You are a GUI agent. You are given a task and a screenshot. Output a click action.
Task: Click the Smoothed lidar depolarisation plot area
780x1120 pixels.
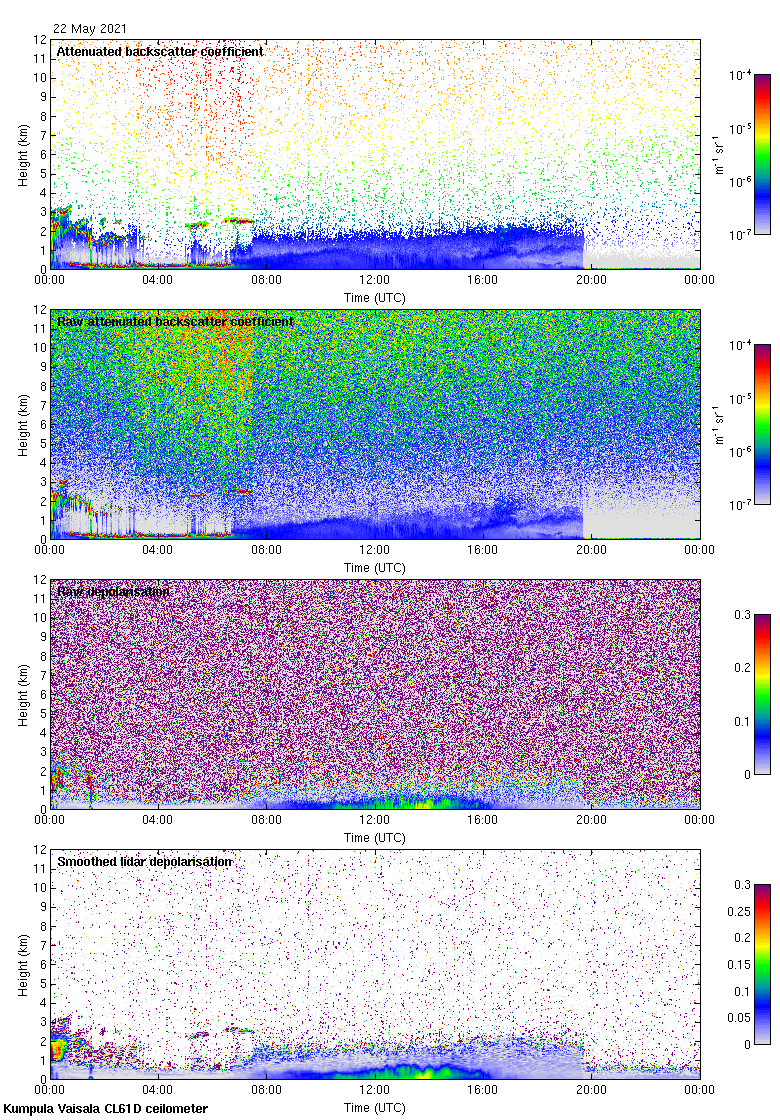(x=374, y=964)
